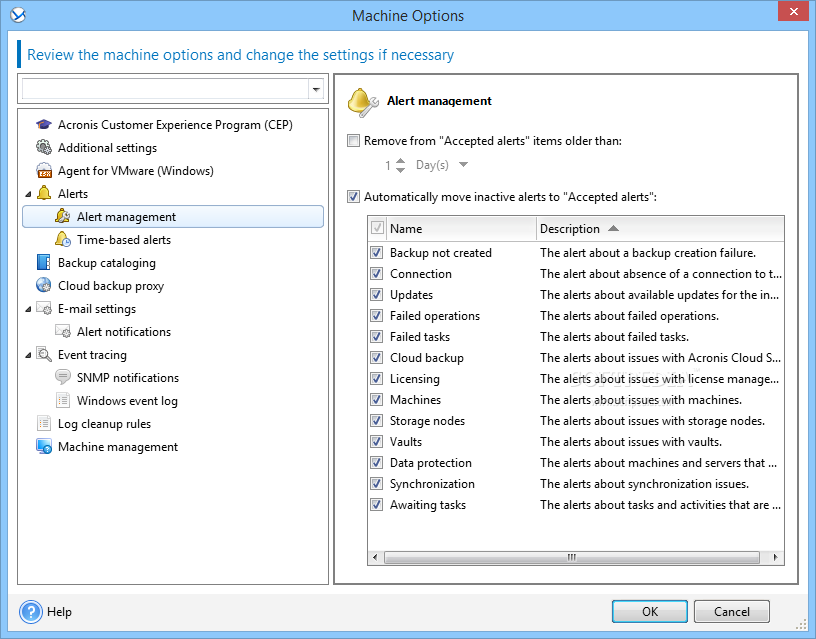
Task: Uncheck the Vaults alert checkbox
Action: coord(376,441)
